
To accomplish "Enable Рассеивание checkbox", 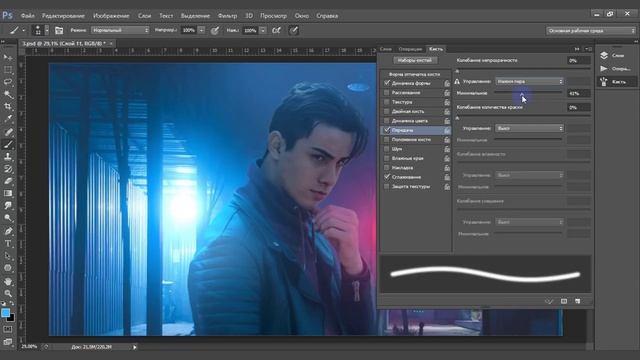I will coord(387,93).
